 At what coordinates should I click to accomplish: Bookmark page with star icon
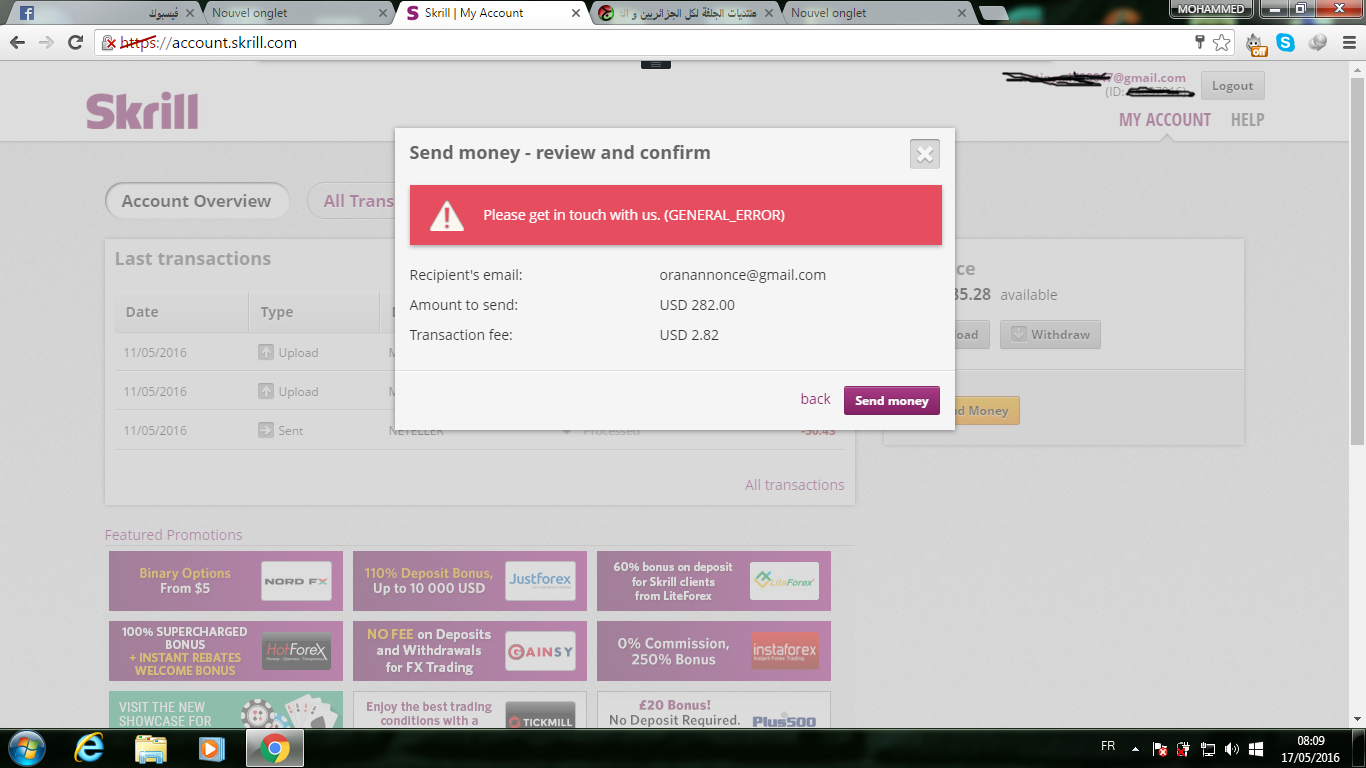coord(1221,43)
